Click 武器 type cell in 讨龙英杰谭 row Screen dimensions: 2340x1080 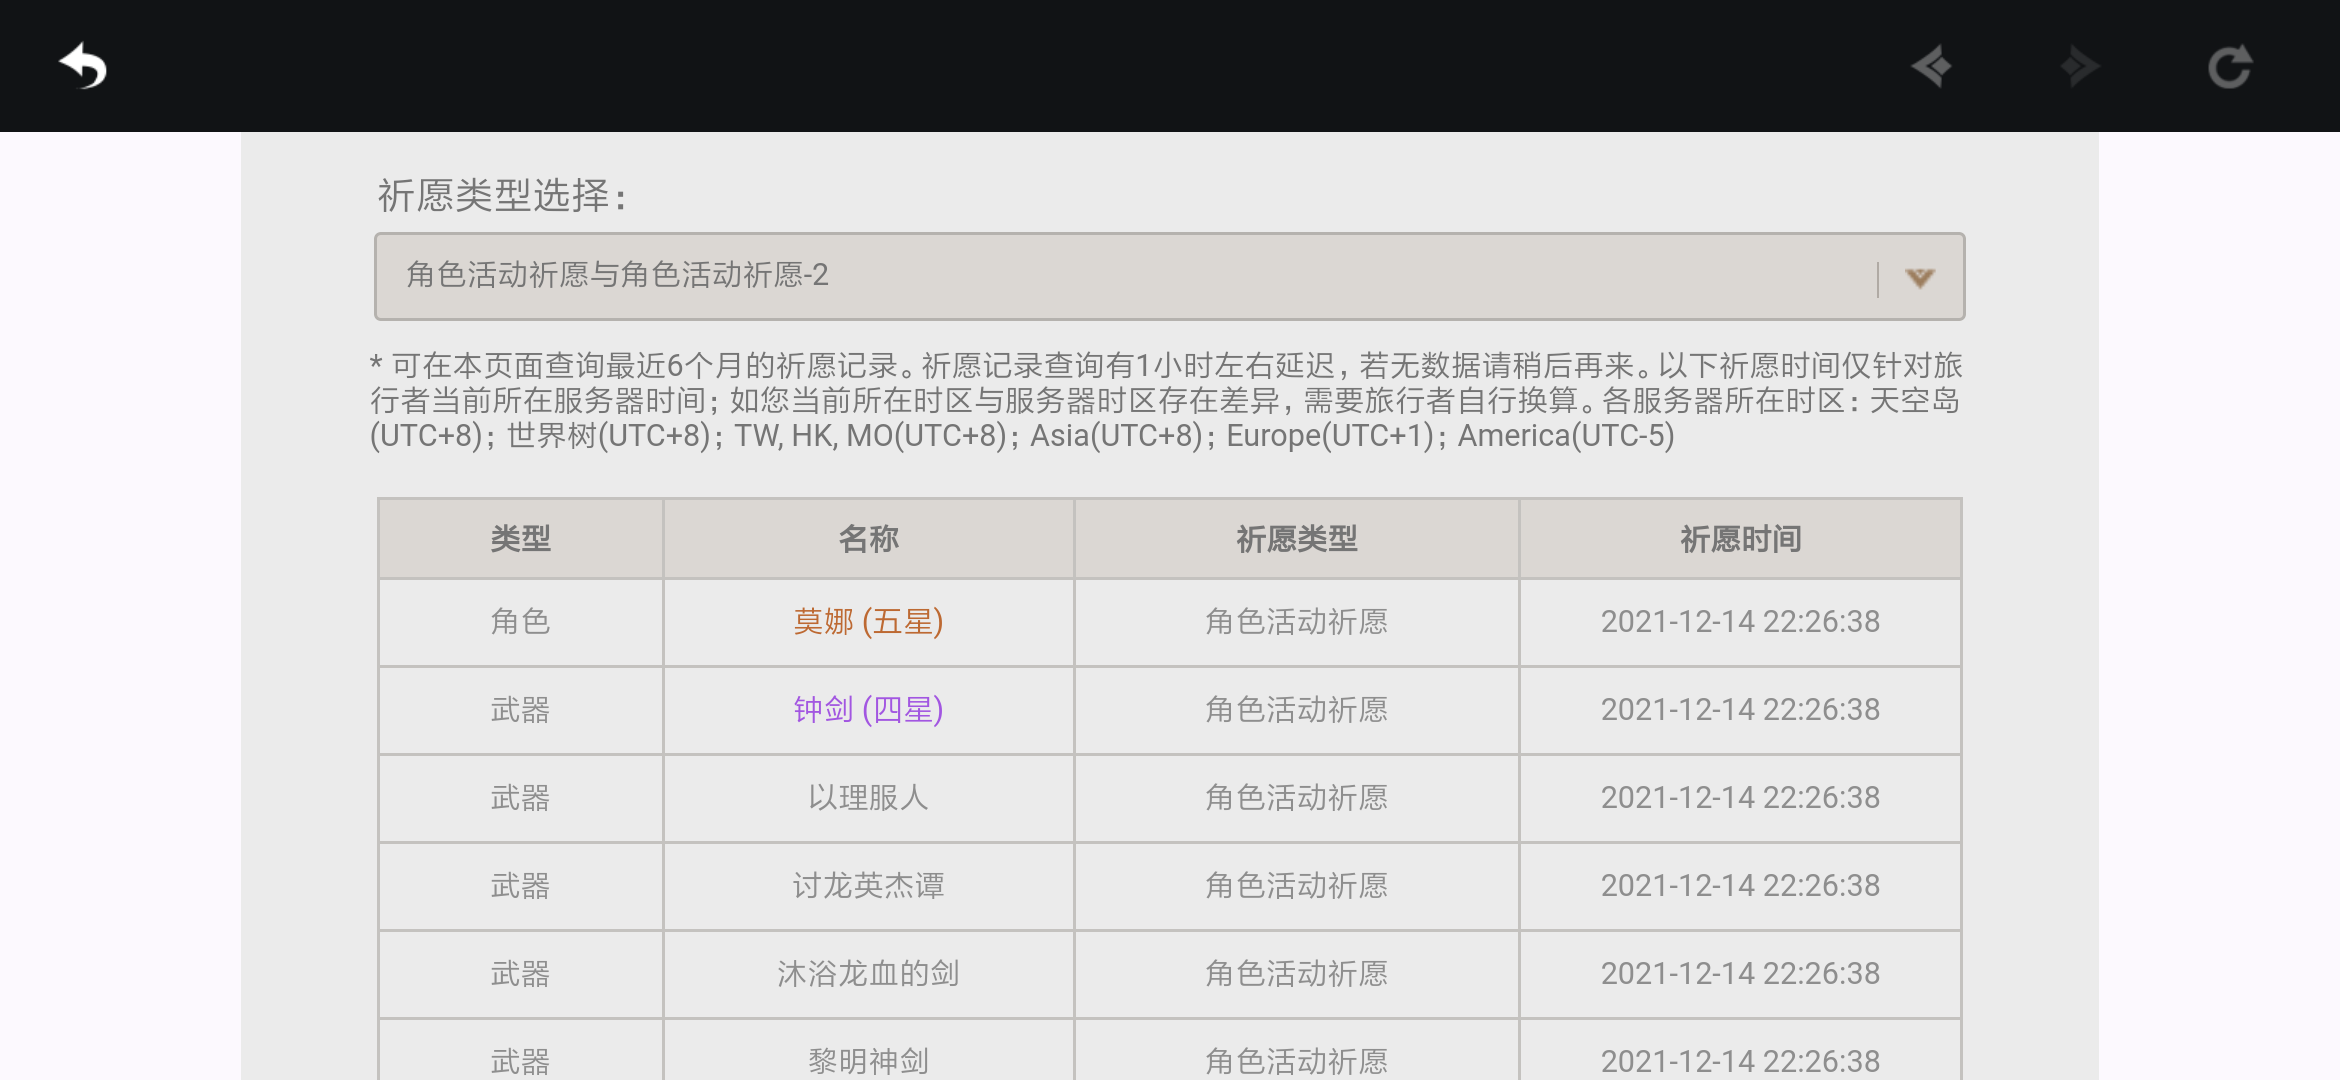(x=520, y=886)
